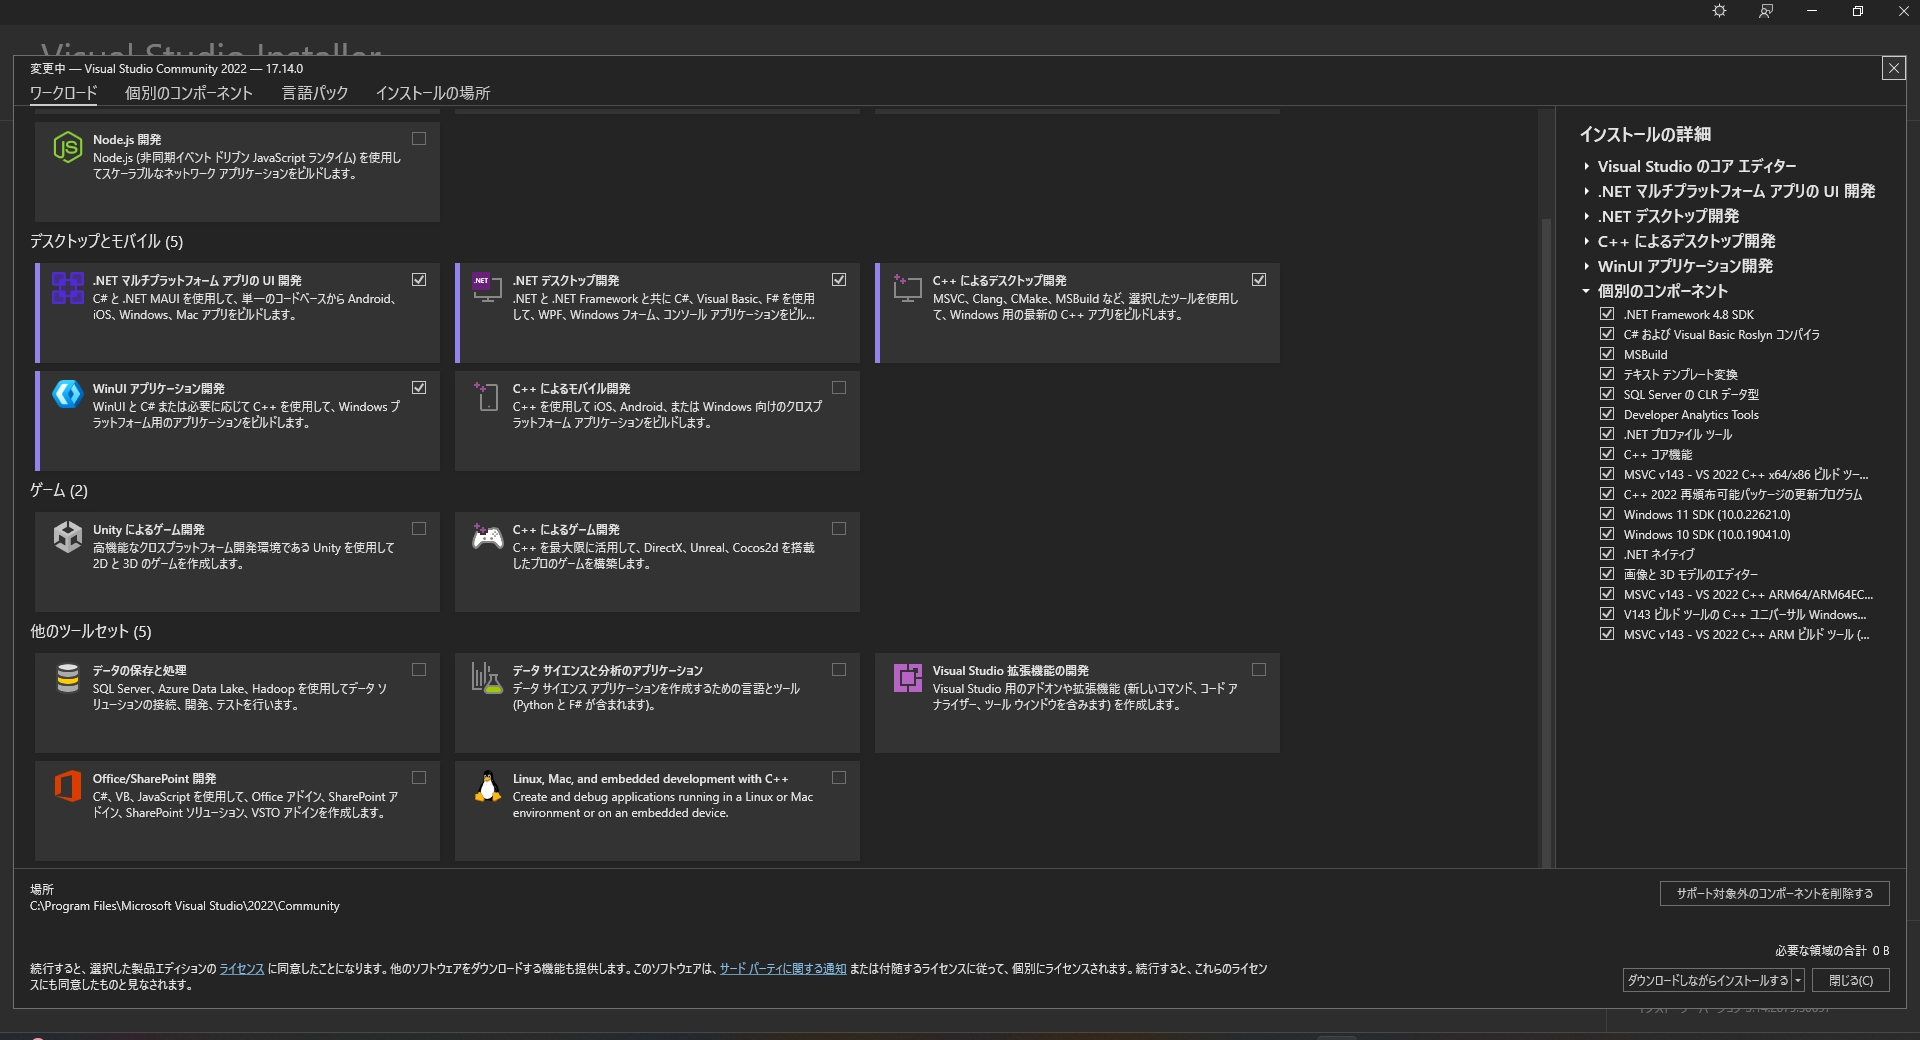This screenshot has width=1920, height=1040.
Task: Toggle Node.js 開発 workload checkbox
Action: point(419,139)
